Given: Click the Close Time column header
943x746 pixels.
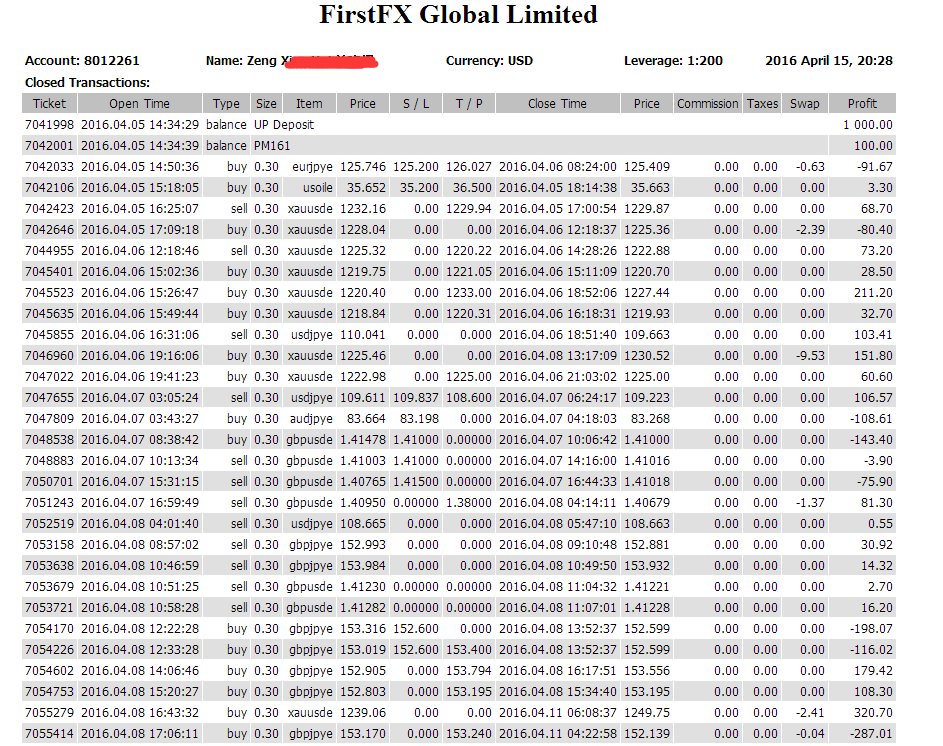Looking at the screenshot, I should [558, 103].
